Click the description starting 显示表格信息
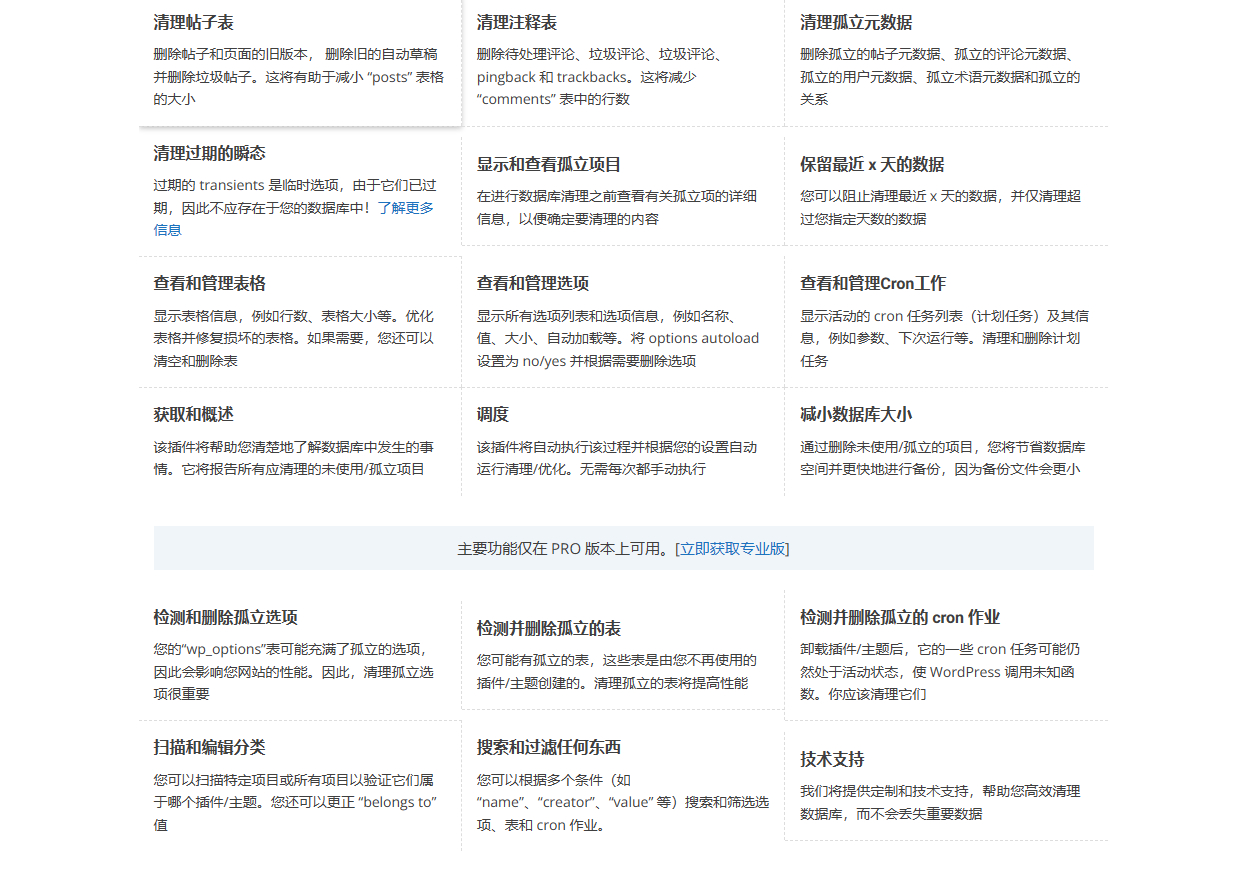 click(x=294, y=338)
